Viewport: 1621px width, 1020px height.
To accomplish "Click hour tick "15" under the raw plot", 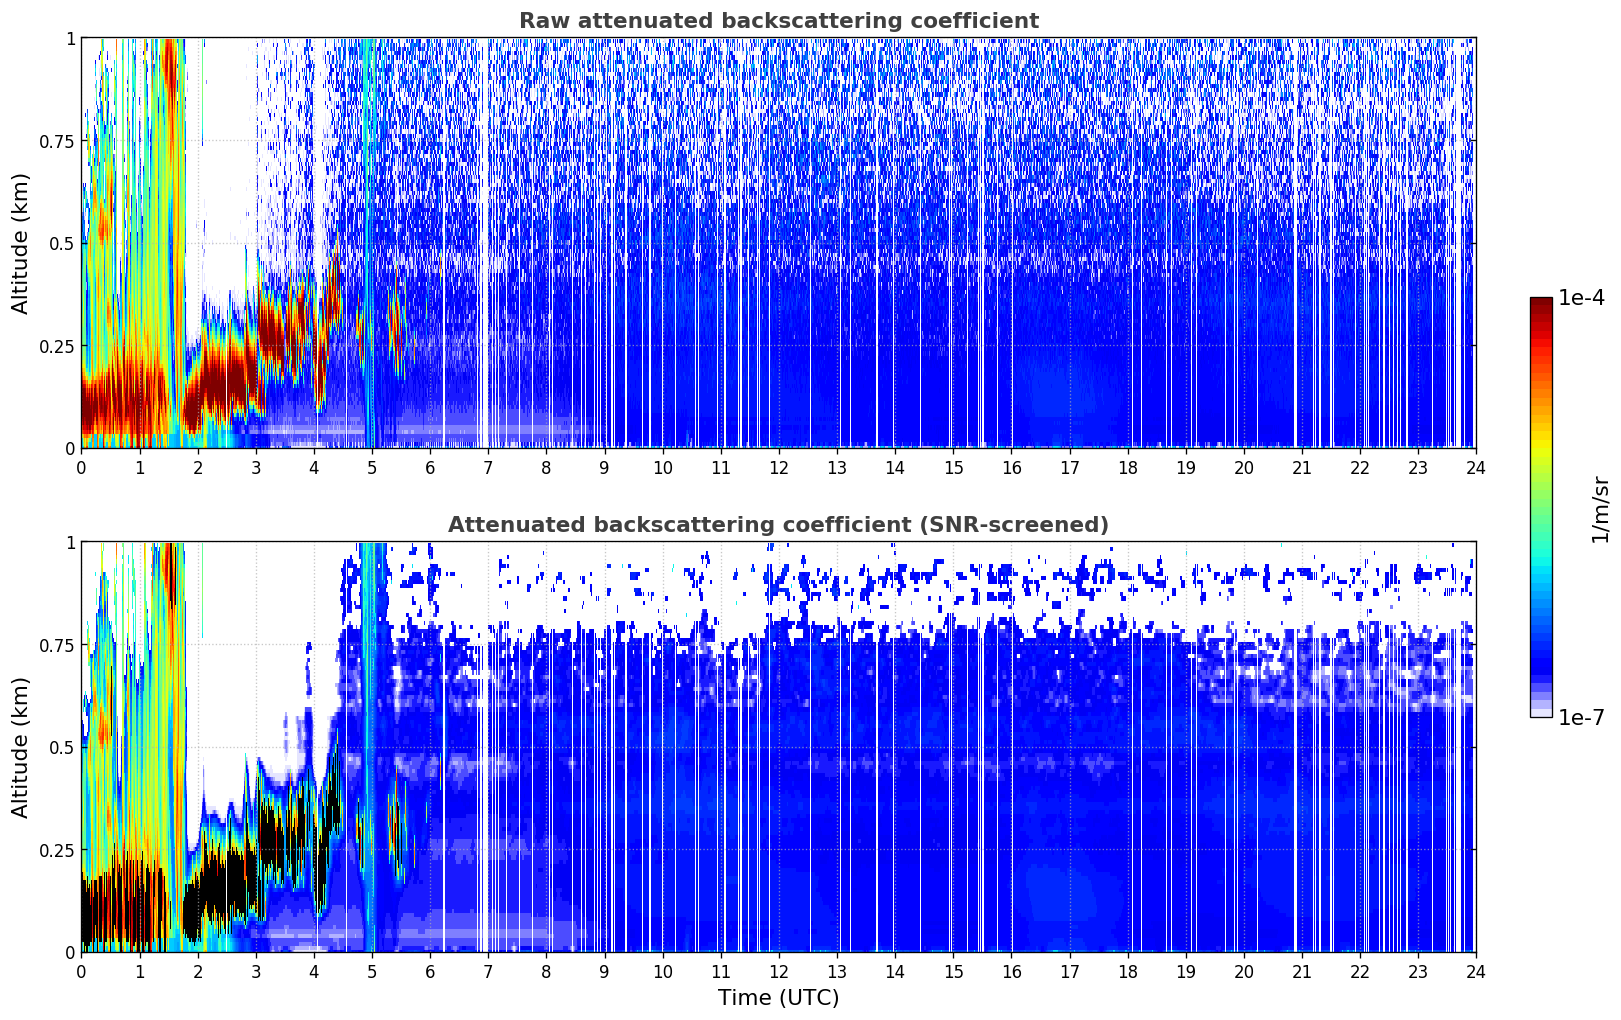I will click(953, 467).
